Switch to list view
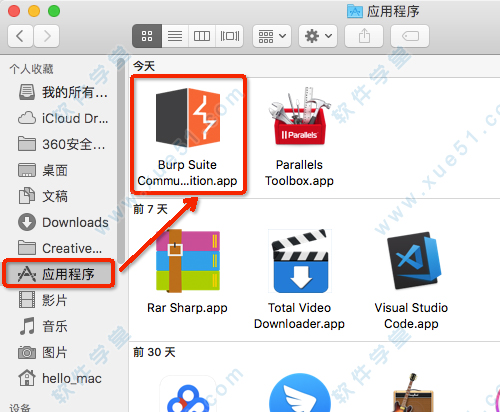This screenshot has width=500, height=412. click(x=175, y=36)
